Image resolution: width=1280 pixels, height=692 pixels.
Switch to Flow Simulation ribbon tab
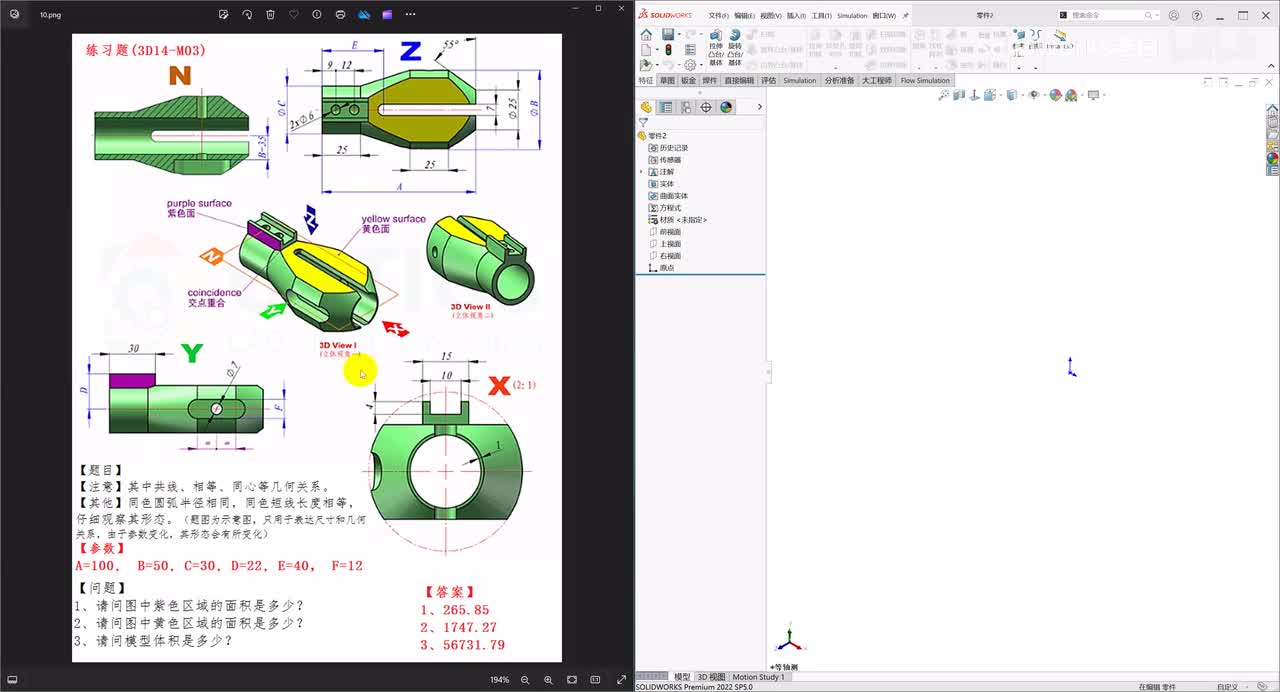click(x=925, y=80)
